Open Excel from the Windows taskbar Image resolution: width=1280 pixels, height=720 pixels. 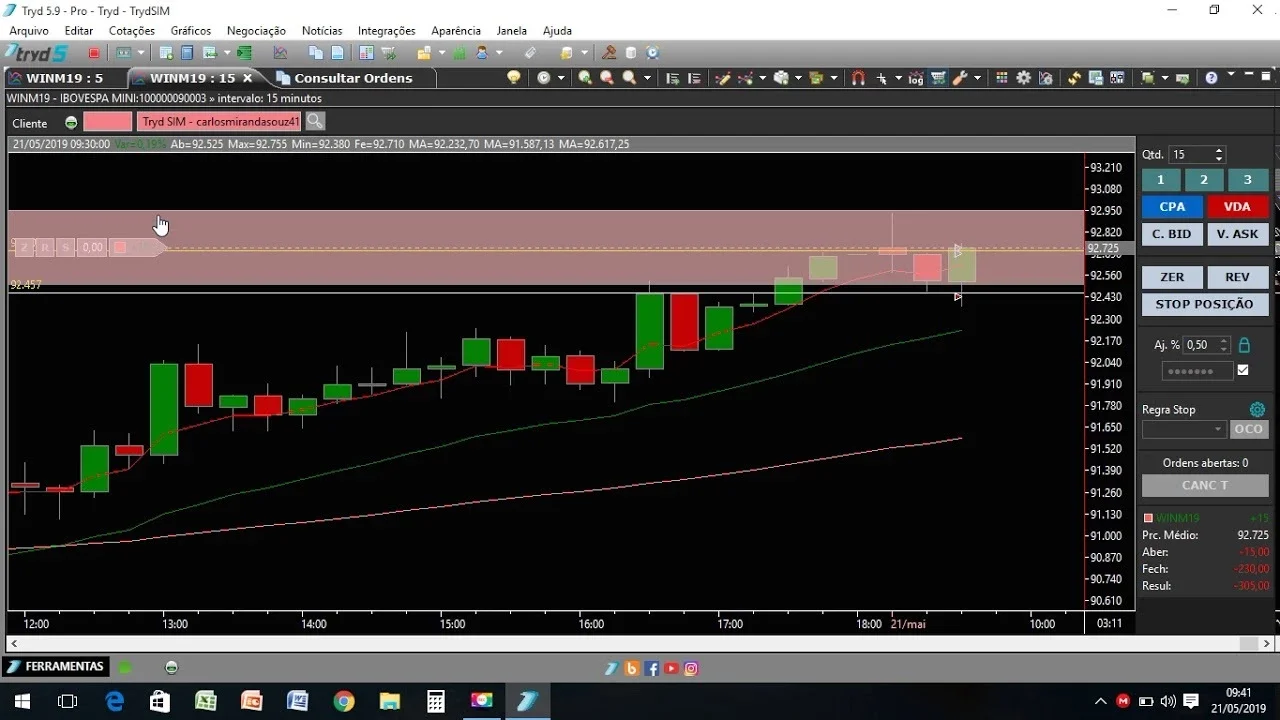point(205,701)
